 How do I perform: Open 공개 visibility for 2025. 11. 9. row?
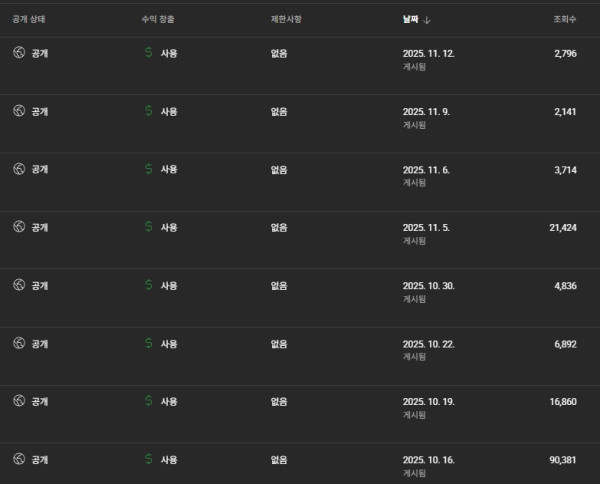pyautogui.click(x=40, y=111)
